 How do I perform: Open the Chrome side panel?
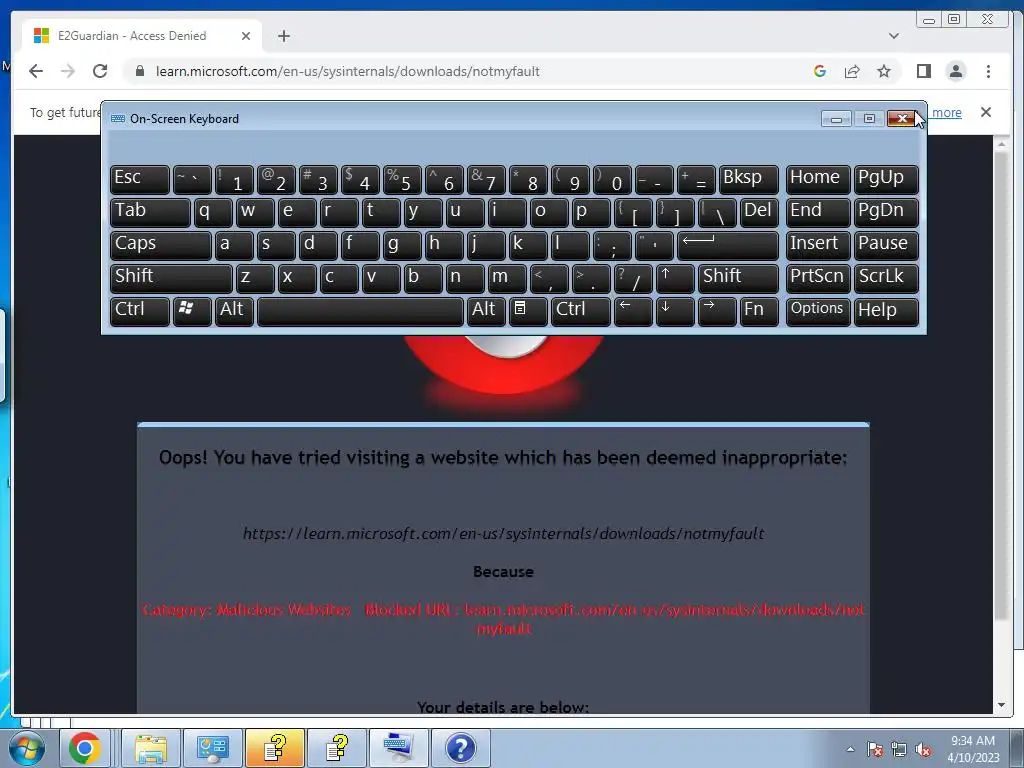click(923, 71)
